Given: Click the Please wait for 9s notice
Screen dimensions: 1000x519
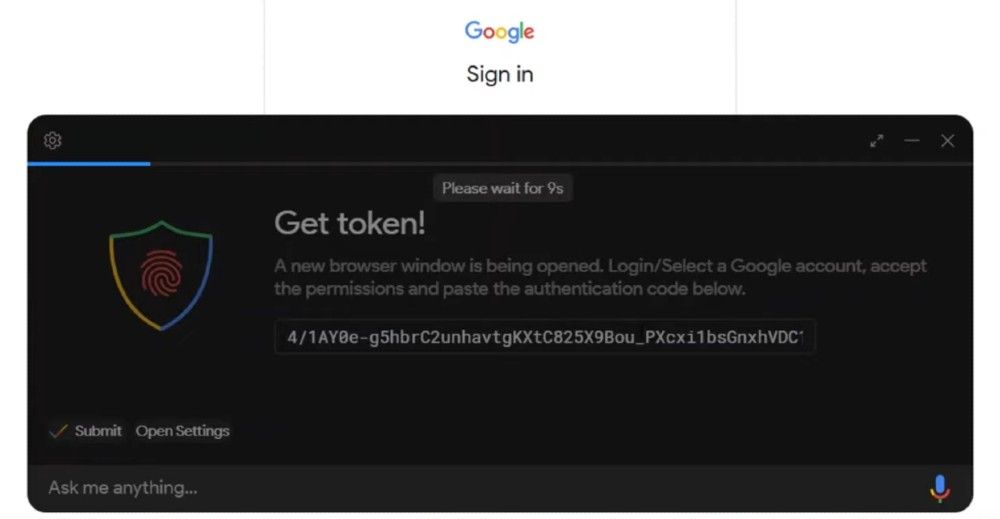Looking at the screenshot, I should click(x=503, y=188).
